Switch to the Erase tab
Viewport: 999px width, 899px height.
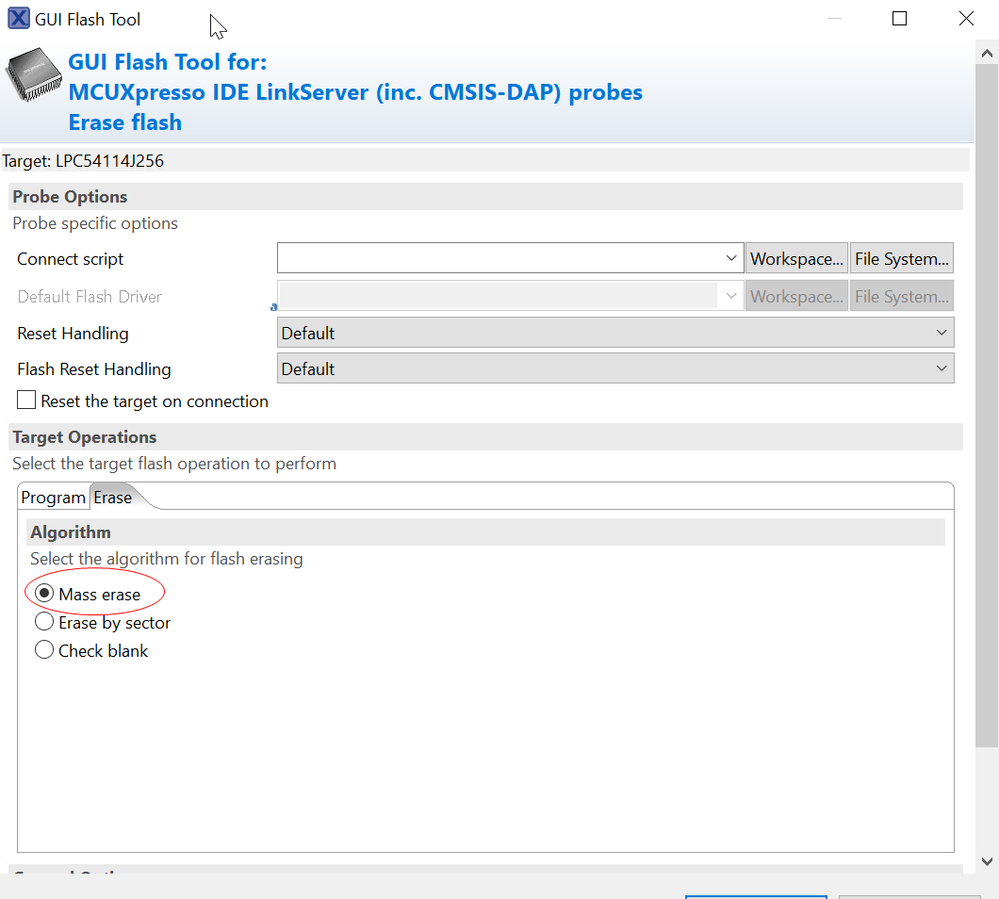pyautogui.click(x=113, y=497)
